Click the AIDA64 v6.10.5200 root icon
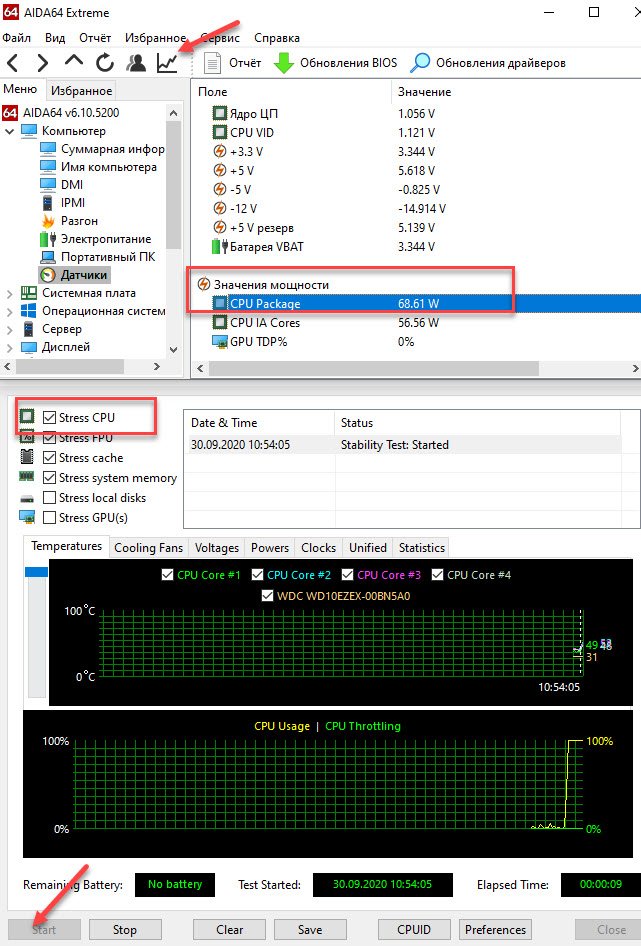The height and width of the screenshot is (946, 641). click(x=10, y=113)
